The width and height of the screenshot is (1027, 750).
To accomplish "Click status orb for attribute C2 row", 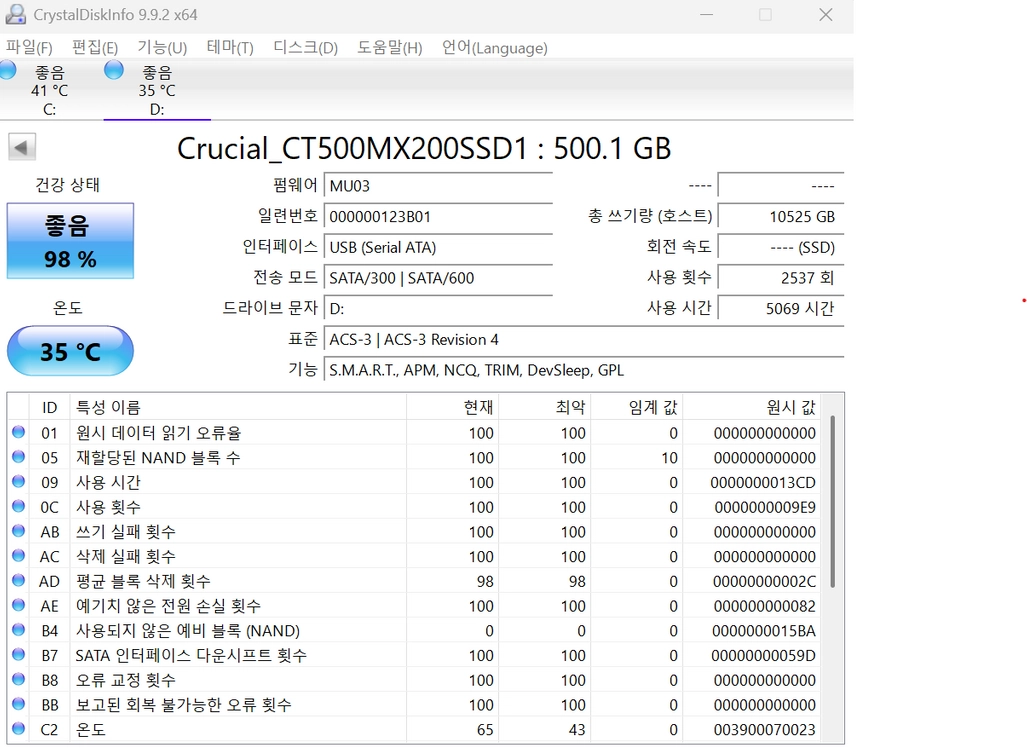I will click(x=18, y=729).
